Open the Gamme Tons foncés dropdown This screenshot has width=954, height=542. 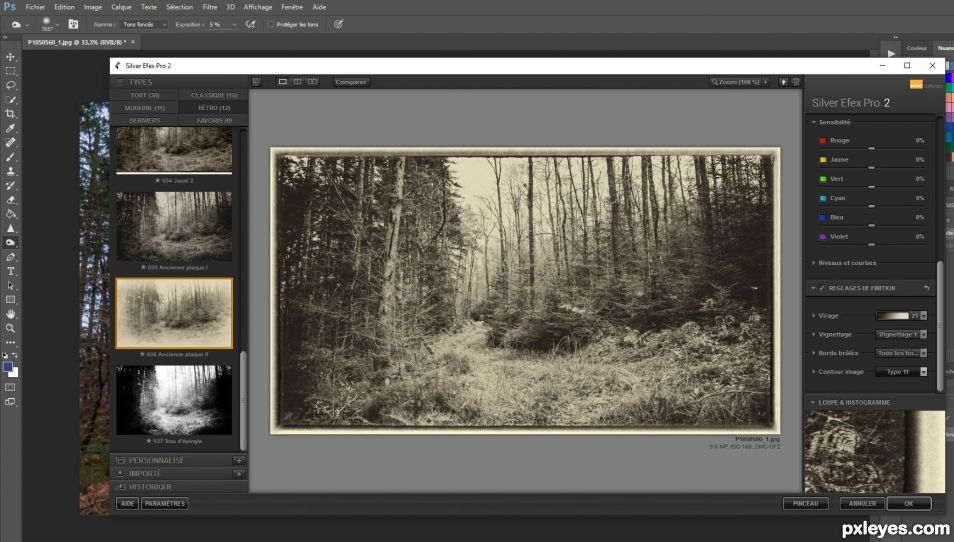(144, 24)
